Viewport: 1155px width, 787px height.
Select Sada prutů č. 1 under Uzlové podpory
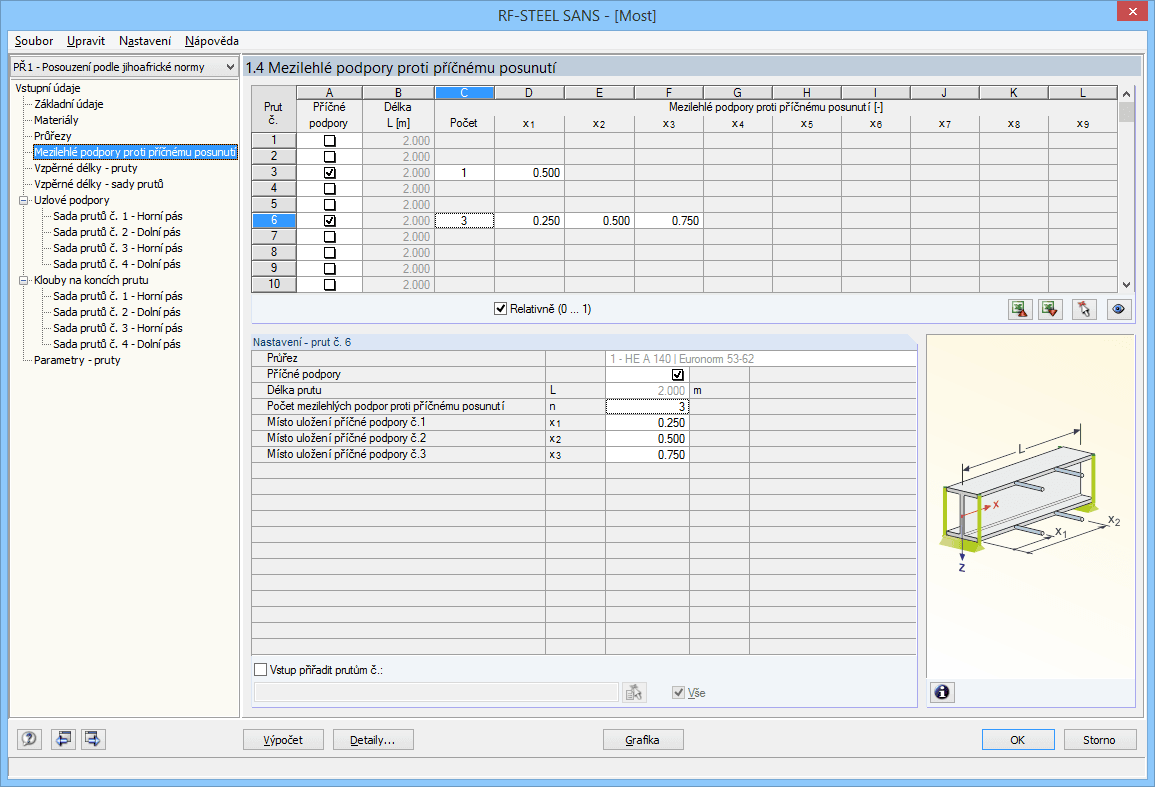pos(118,216)
